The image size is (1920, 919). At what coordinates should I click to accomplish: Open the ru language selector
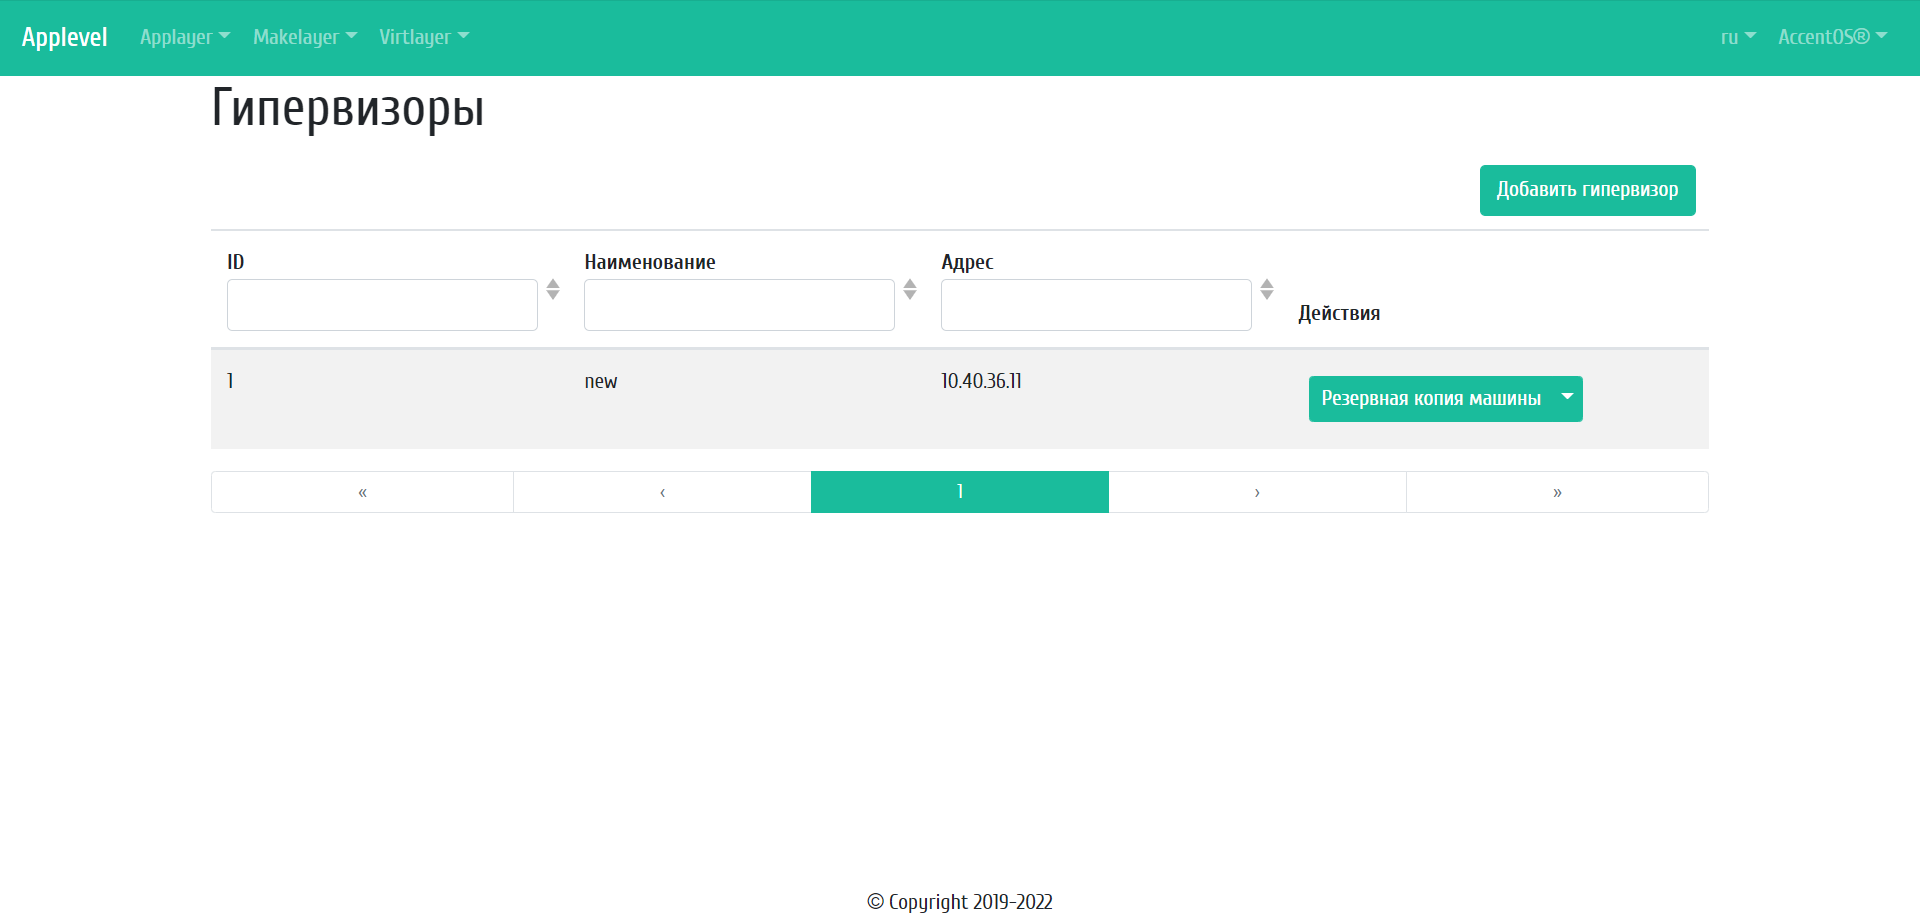(x=1737, y=37)
